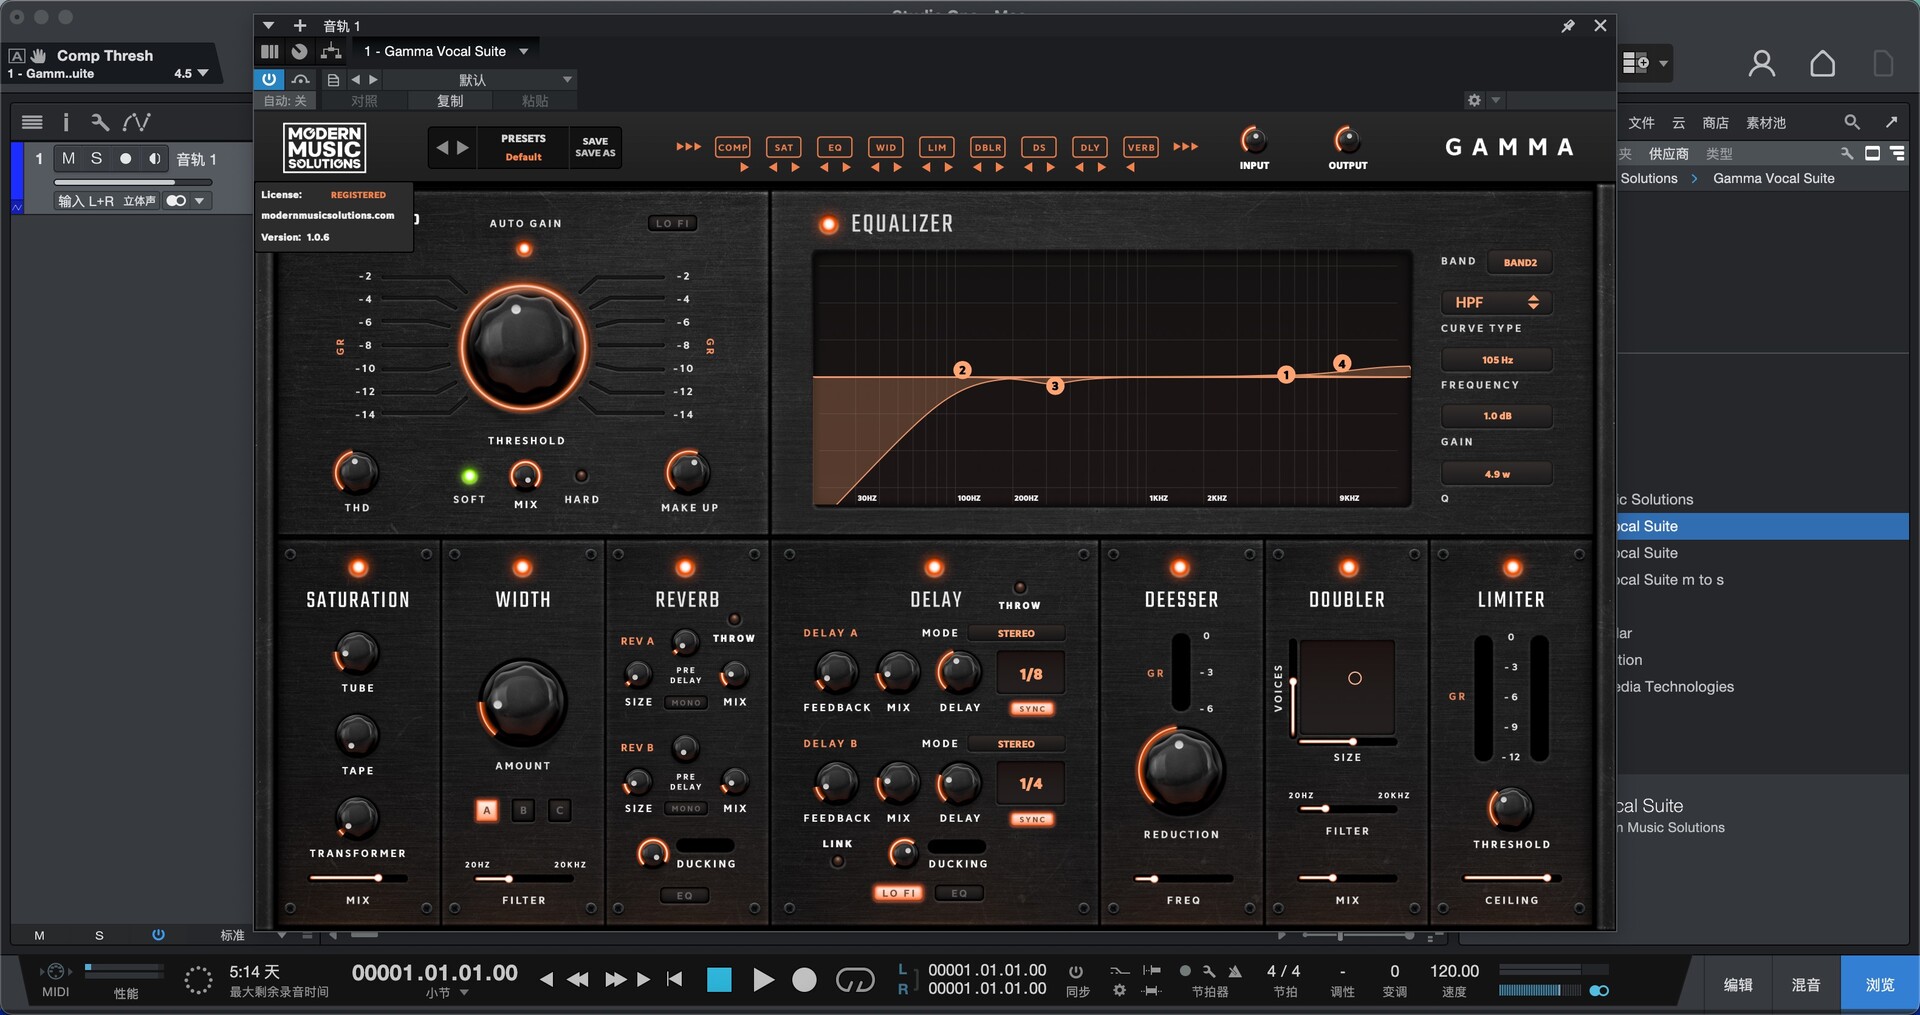Open the HPF curve type dropdown
The image size is (1920, 1015).
[x=1496, y=302]
